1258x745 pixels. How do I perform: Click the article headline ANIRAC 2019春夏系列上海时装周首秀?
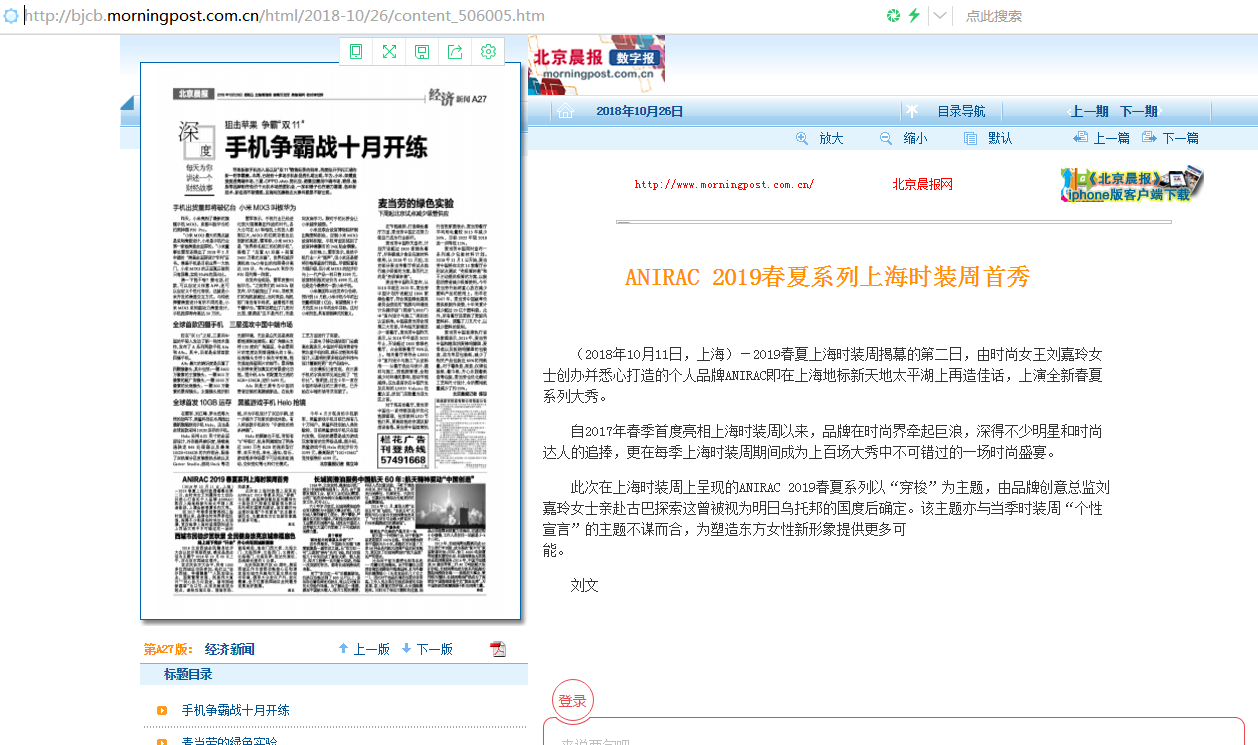[828, 277]
